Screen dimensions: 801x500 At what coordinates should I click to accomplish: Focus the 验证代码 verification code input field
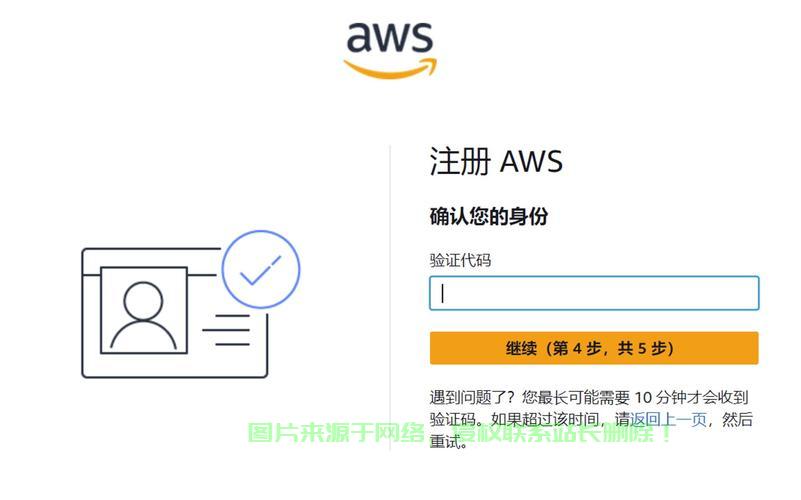coord(594,293)
